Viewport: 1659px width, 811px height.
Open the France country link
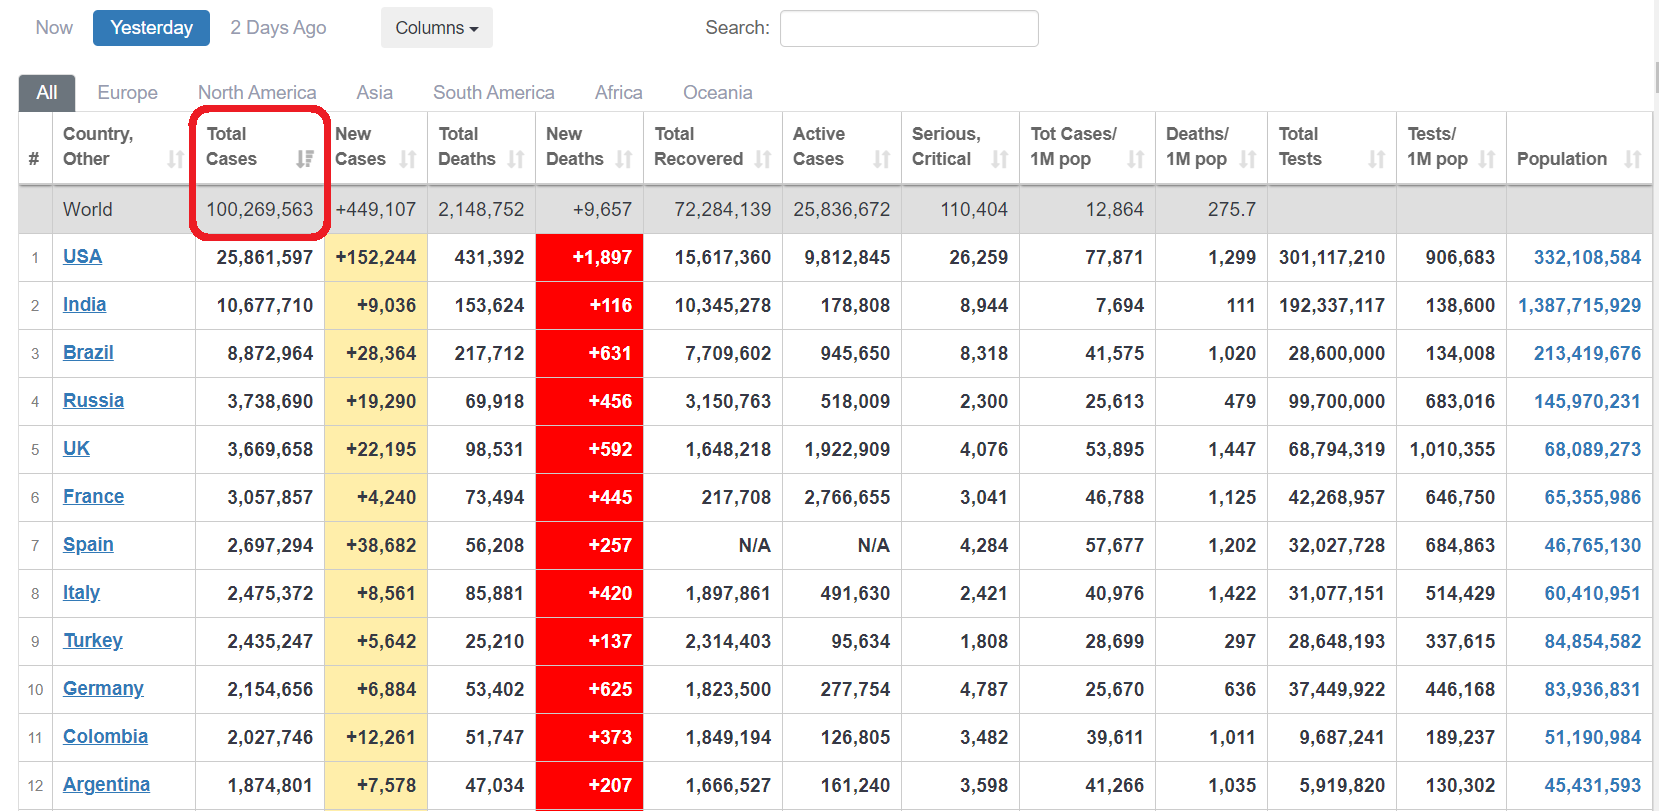[93, 497]
